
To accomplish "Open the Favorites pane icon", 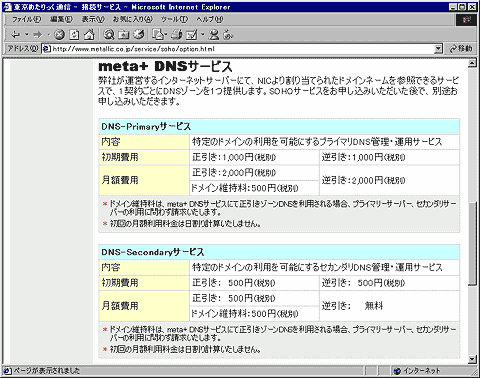I will (124, 35).
